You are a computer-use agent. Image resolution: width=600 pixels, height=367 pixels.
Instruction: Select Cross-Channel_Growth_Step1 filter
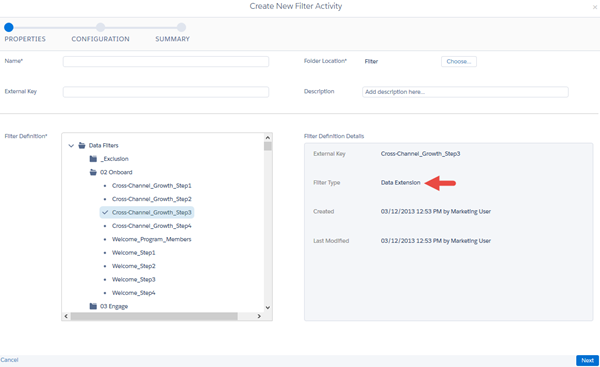(152, 186)
